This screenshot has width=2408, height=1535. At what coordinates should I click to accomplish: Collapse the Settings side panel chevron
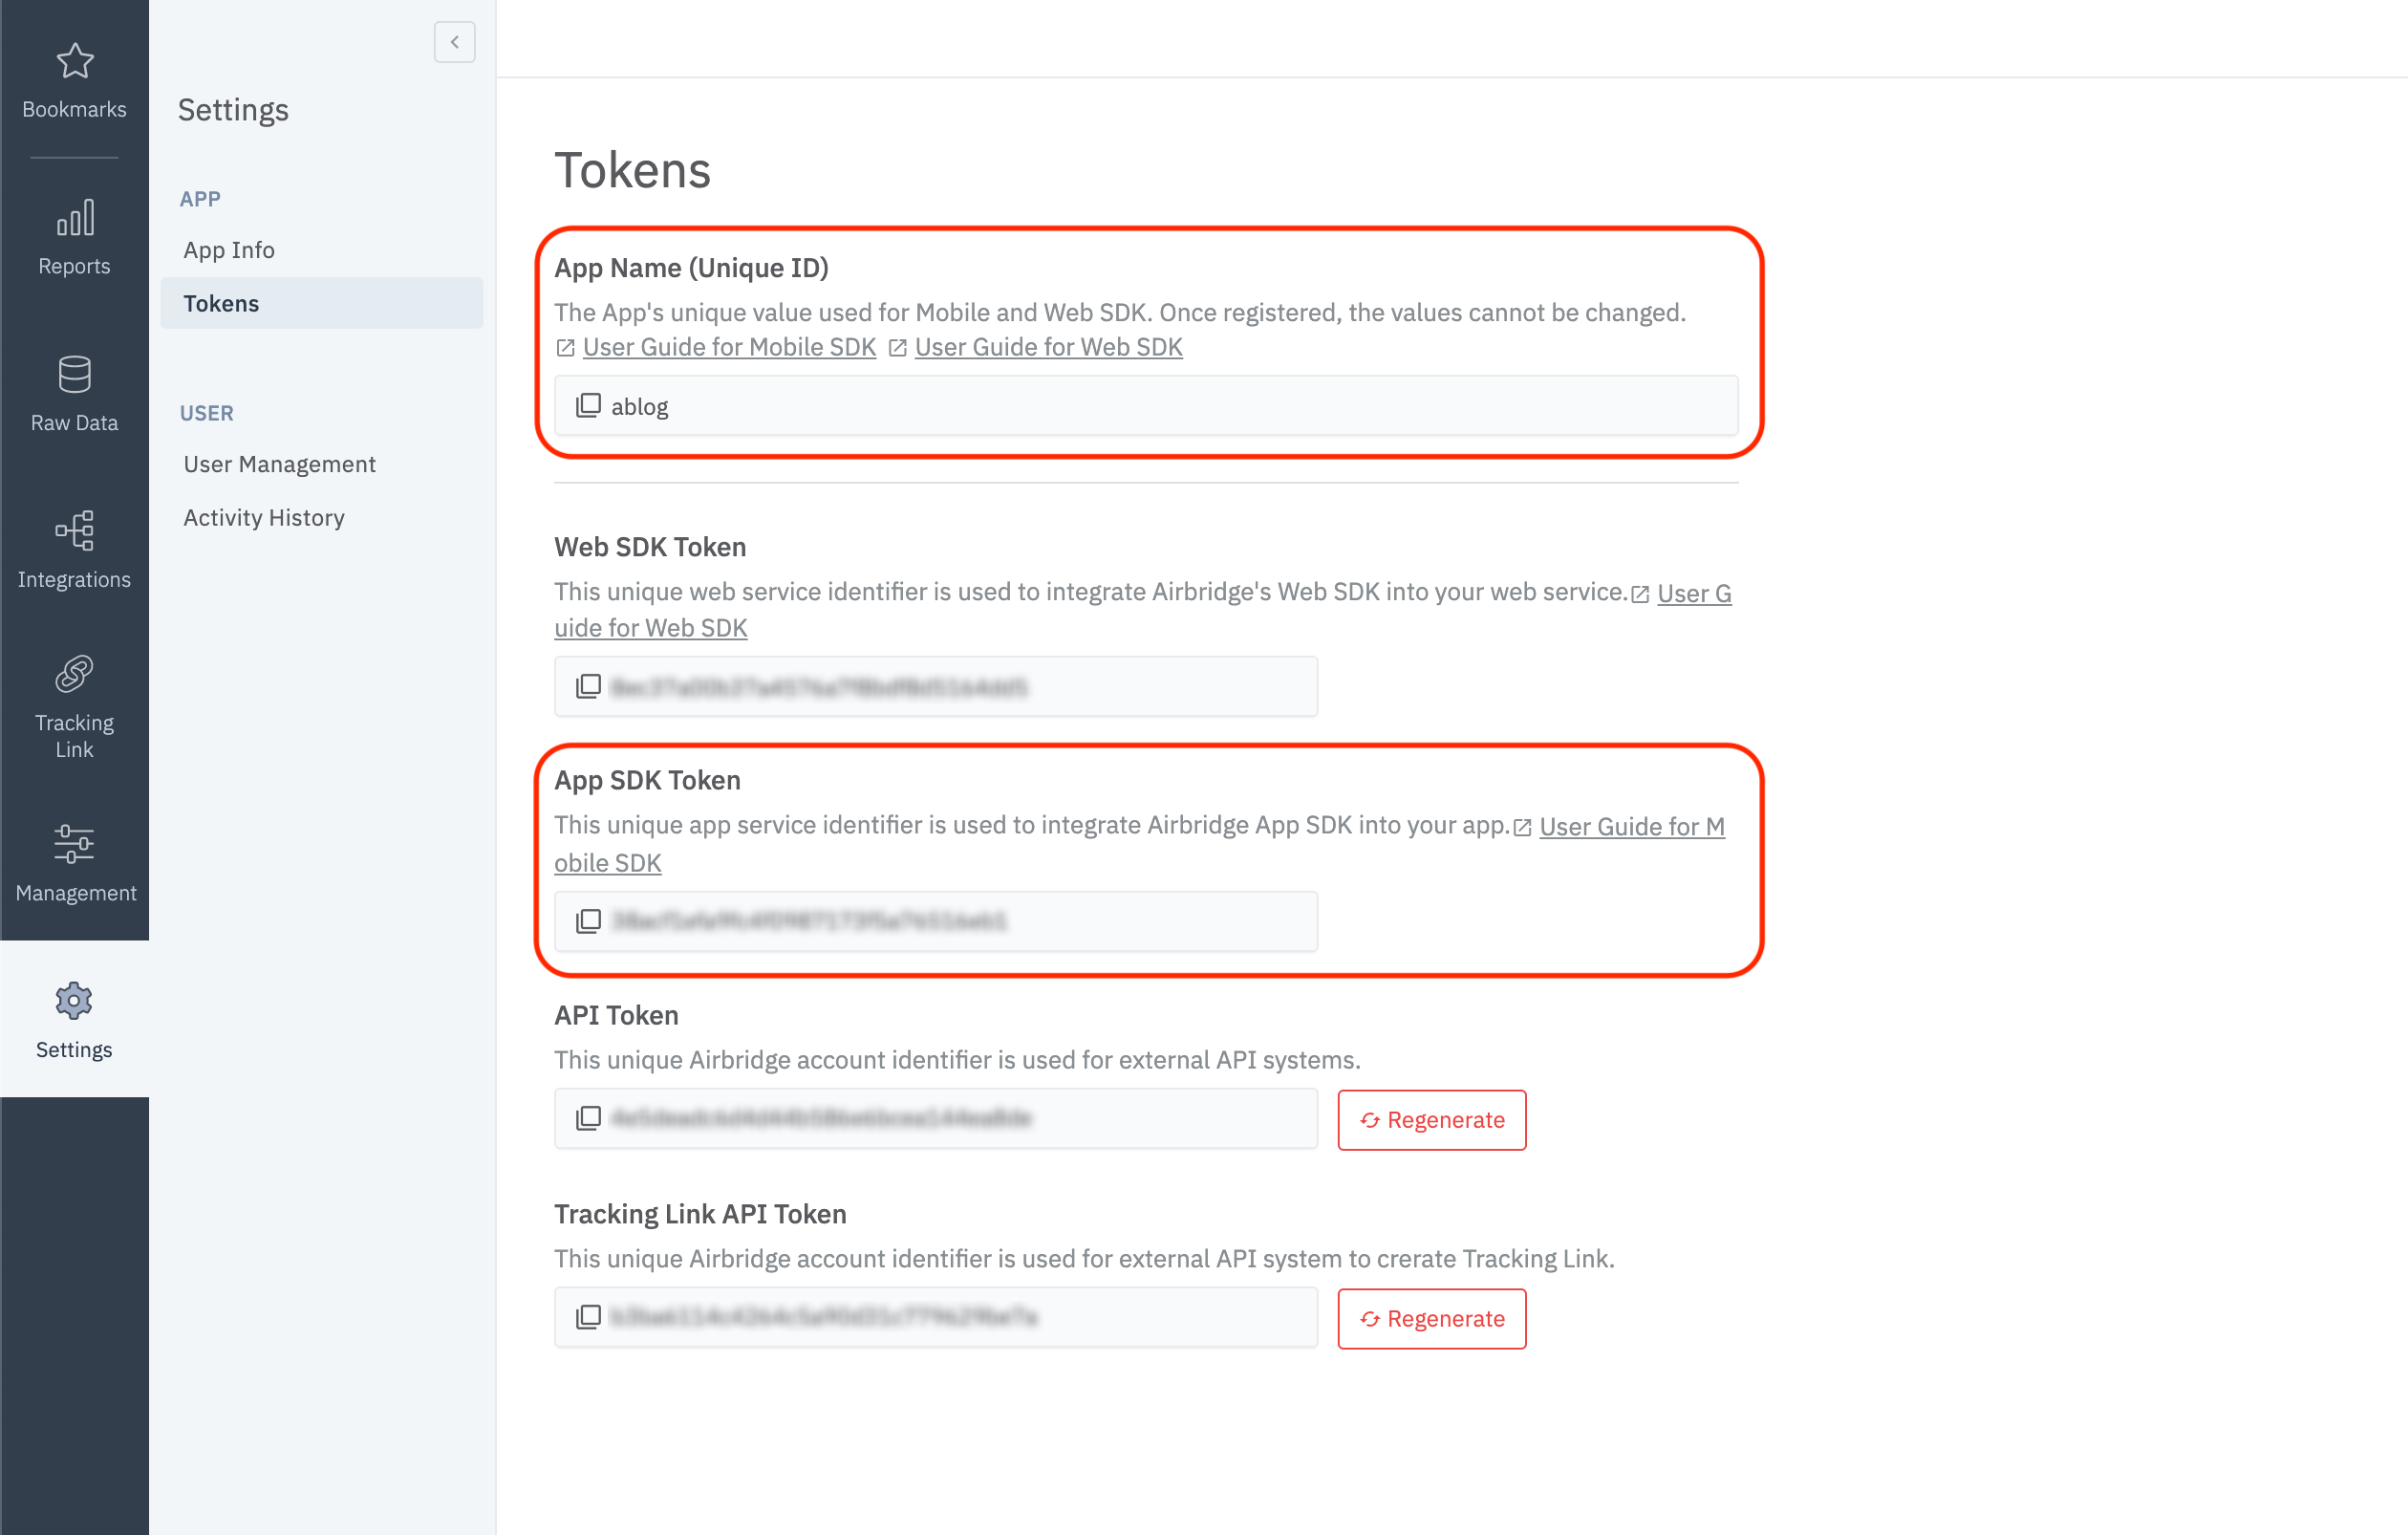(x=454, y=42)
